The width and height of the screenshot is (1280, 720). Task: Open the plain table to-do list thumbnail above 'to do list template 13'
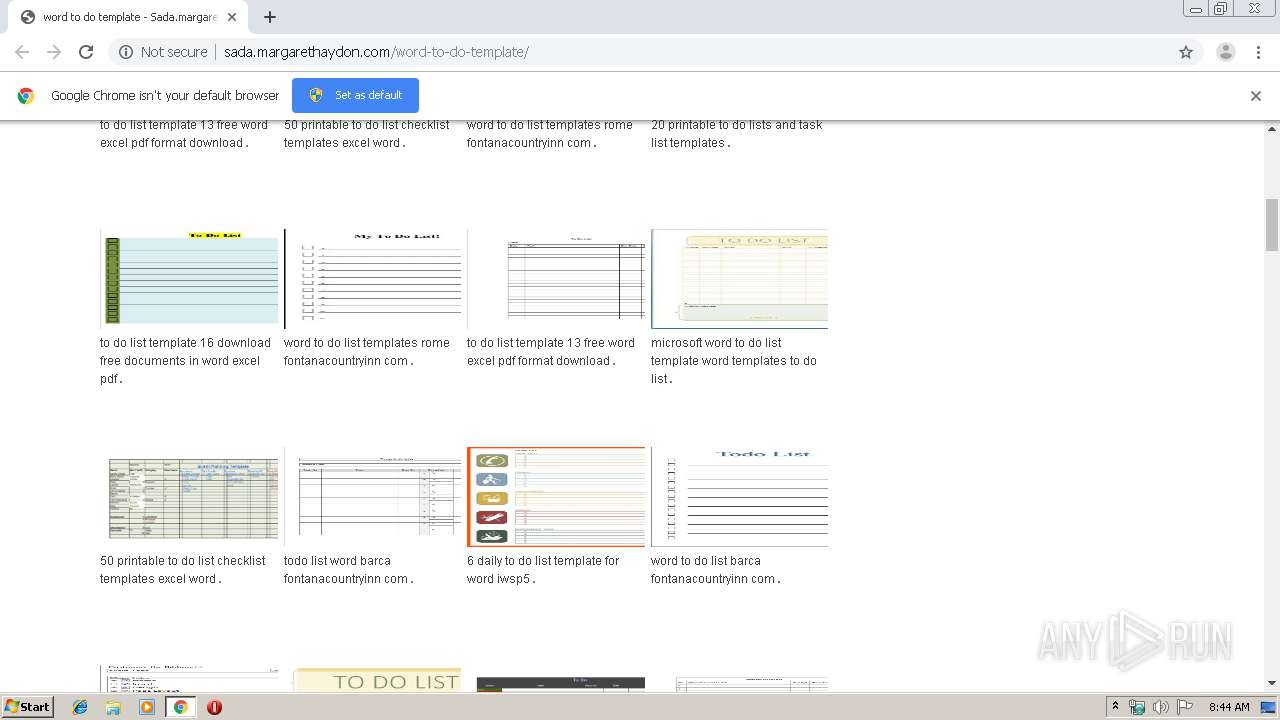556,278
